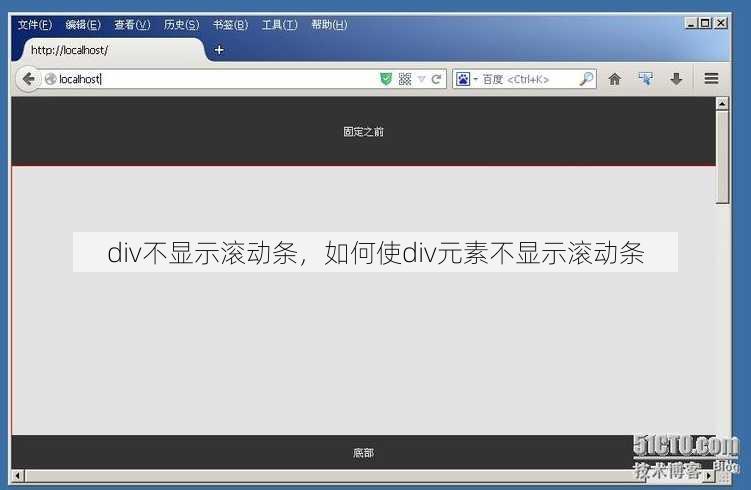This screenshot has height=490, width=751.
Task: Click the green shield security icon
Action: pyautogui.click(x=386, y=79)
